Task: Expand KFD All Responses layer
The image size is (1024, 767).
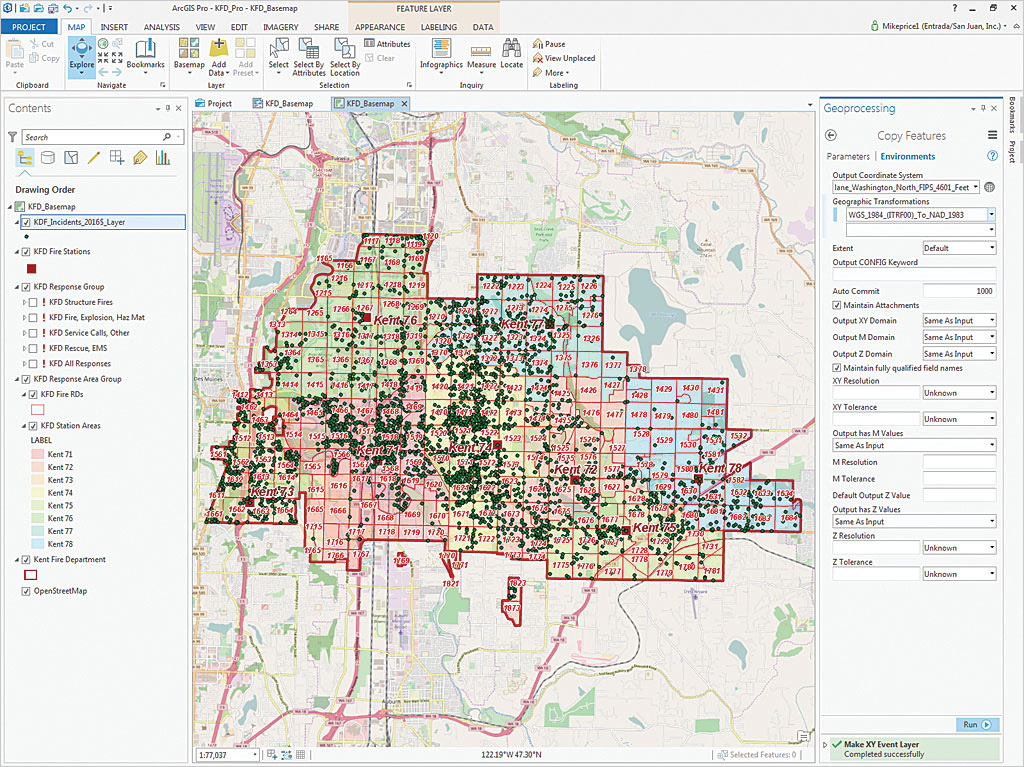Action: click(x=24, y=364)
